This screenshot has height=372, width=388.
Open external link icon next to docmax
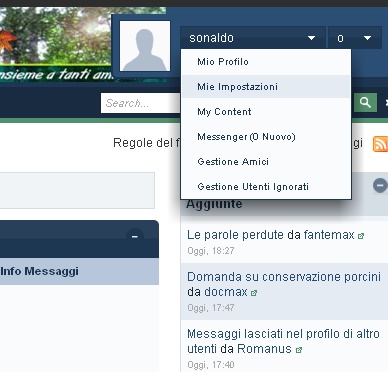254,293
